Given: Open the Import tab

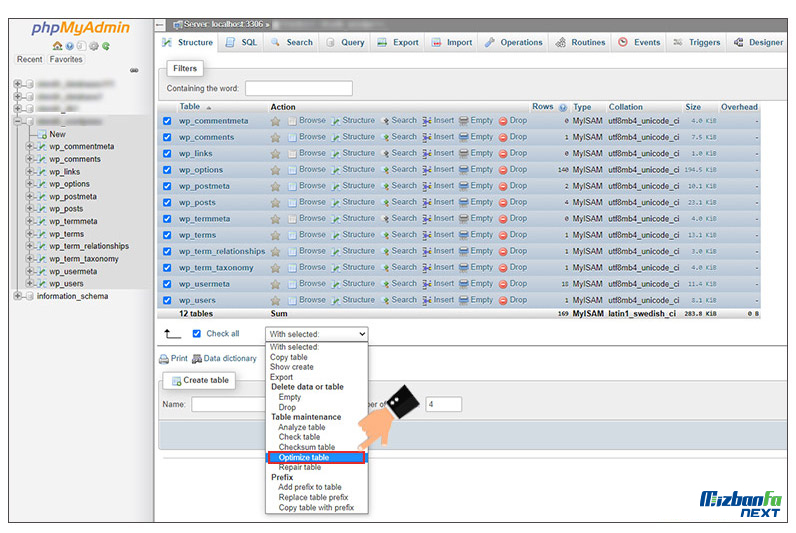Looking at the screenshot, I should (452, 43).
